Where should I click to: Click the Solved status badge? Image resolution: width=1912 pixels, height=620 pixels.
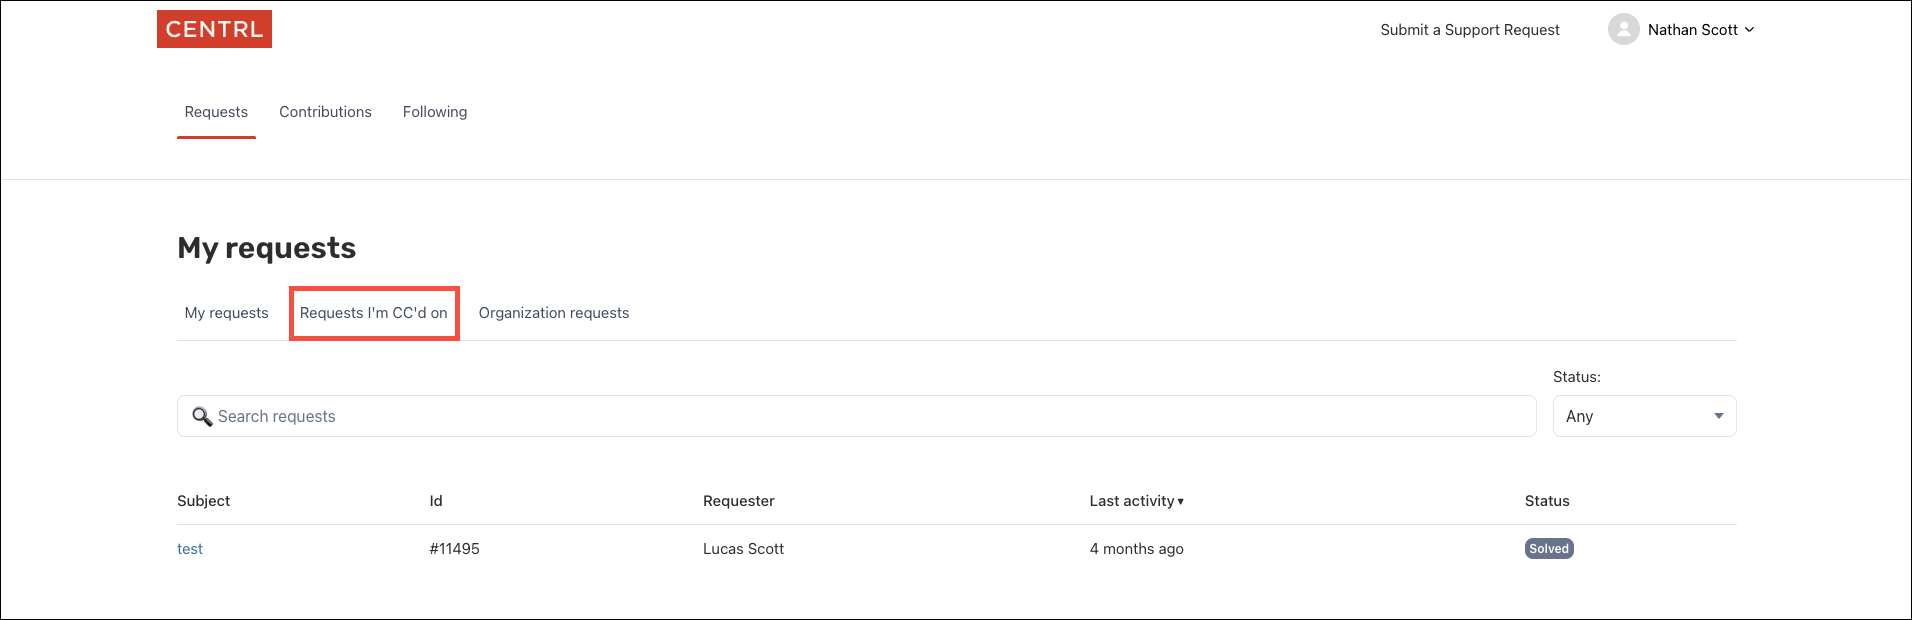pos(1548,549)
